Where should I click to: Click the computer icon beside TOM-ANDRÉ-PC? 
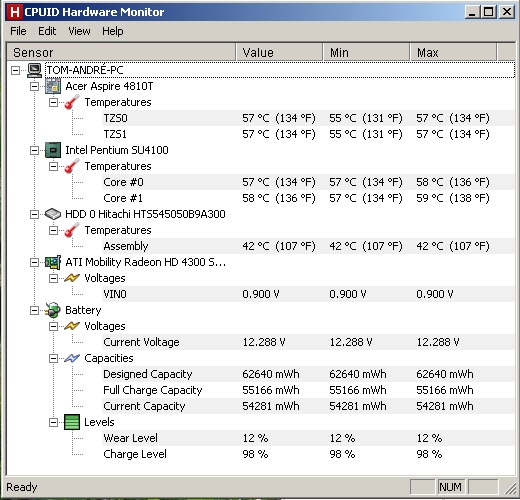(34, 70)
